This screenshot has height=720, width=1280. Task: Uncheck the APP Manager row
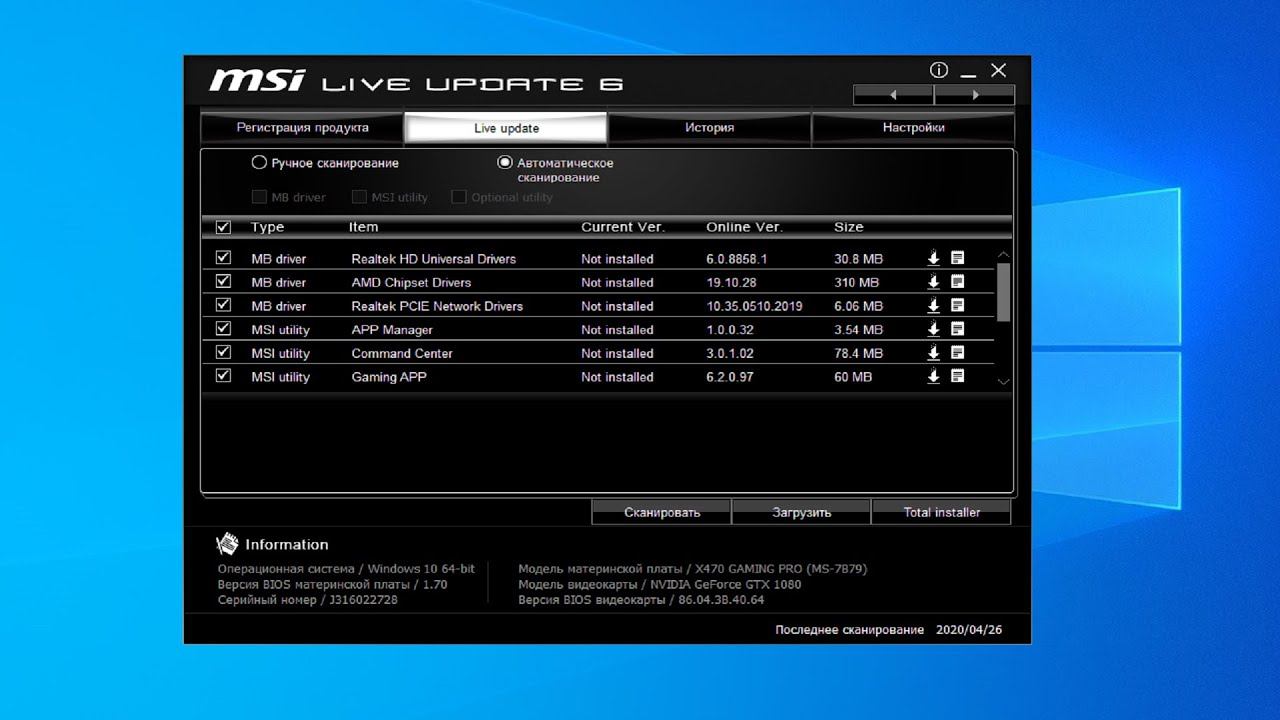point(223,329)
